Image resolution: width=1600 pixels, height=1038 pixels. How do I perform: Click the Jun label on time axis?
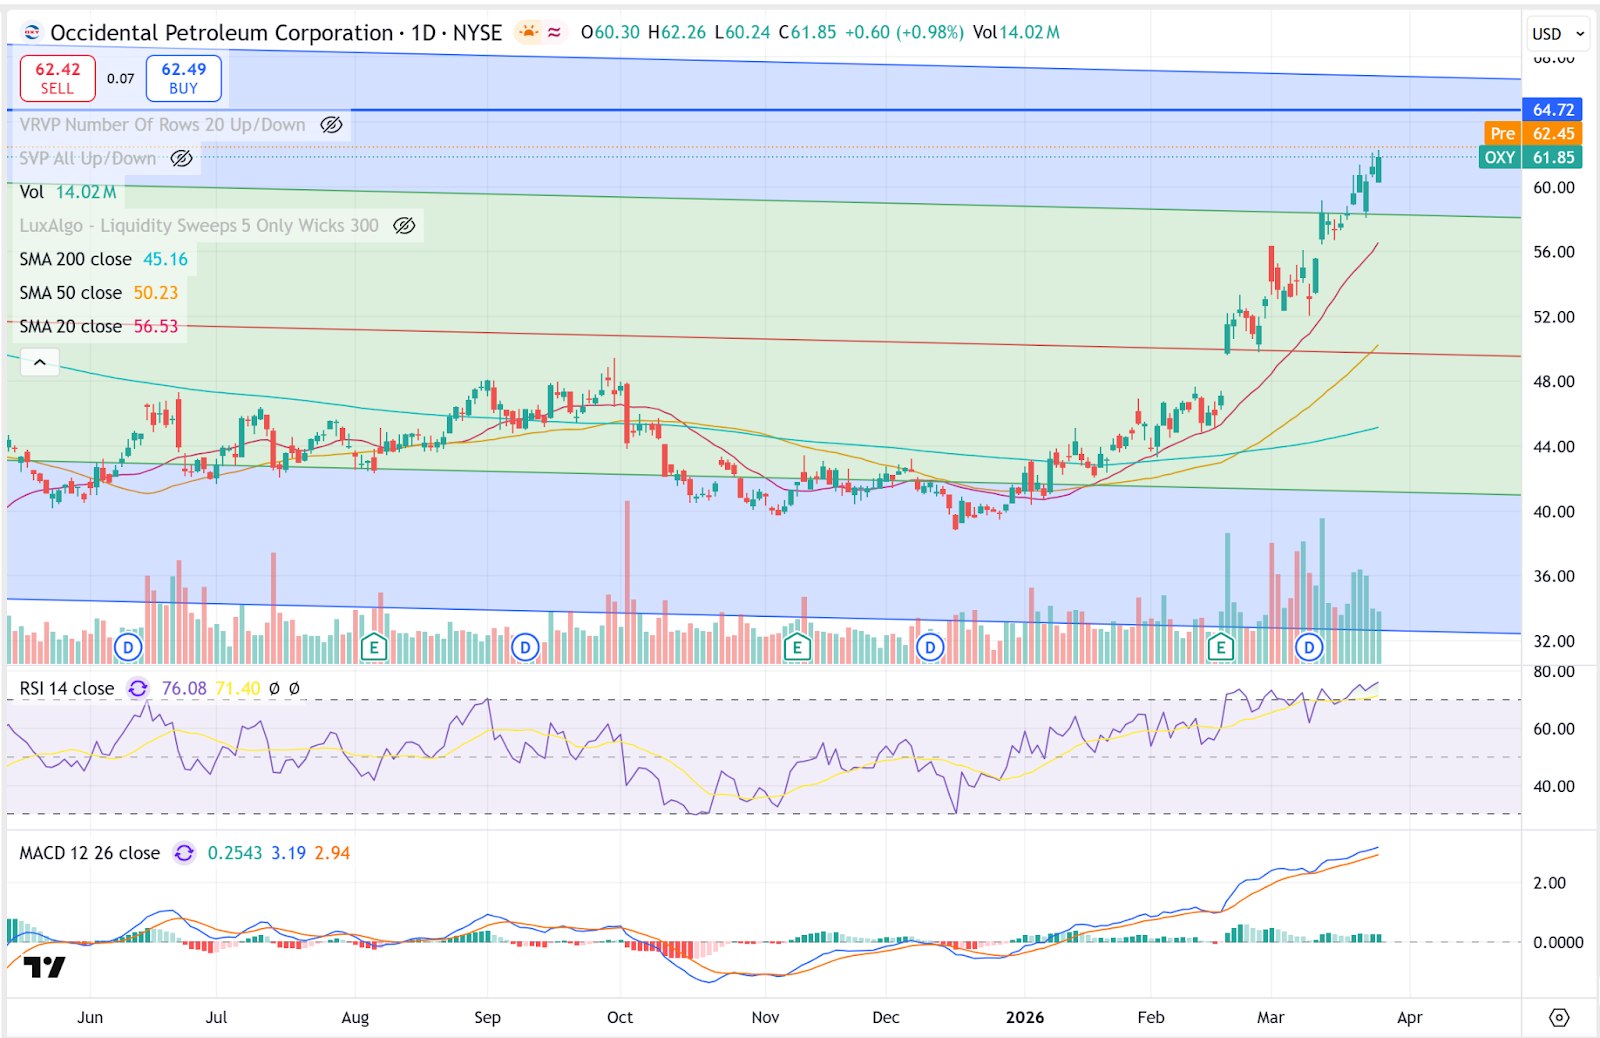pyautogui.click(x=90, y=1017)
